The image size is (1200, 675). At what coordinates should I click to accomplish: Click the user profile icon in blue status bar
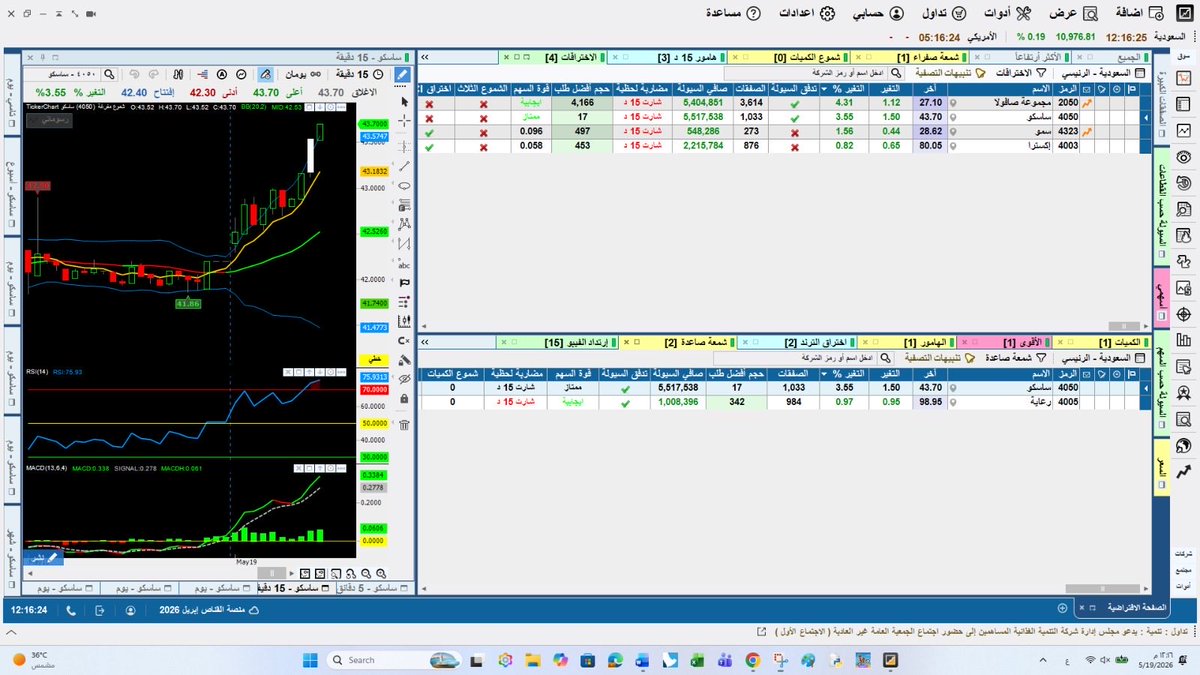coord(131,609)
